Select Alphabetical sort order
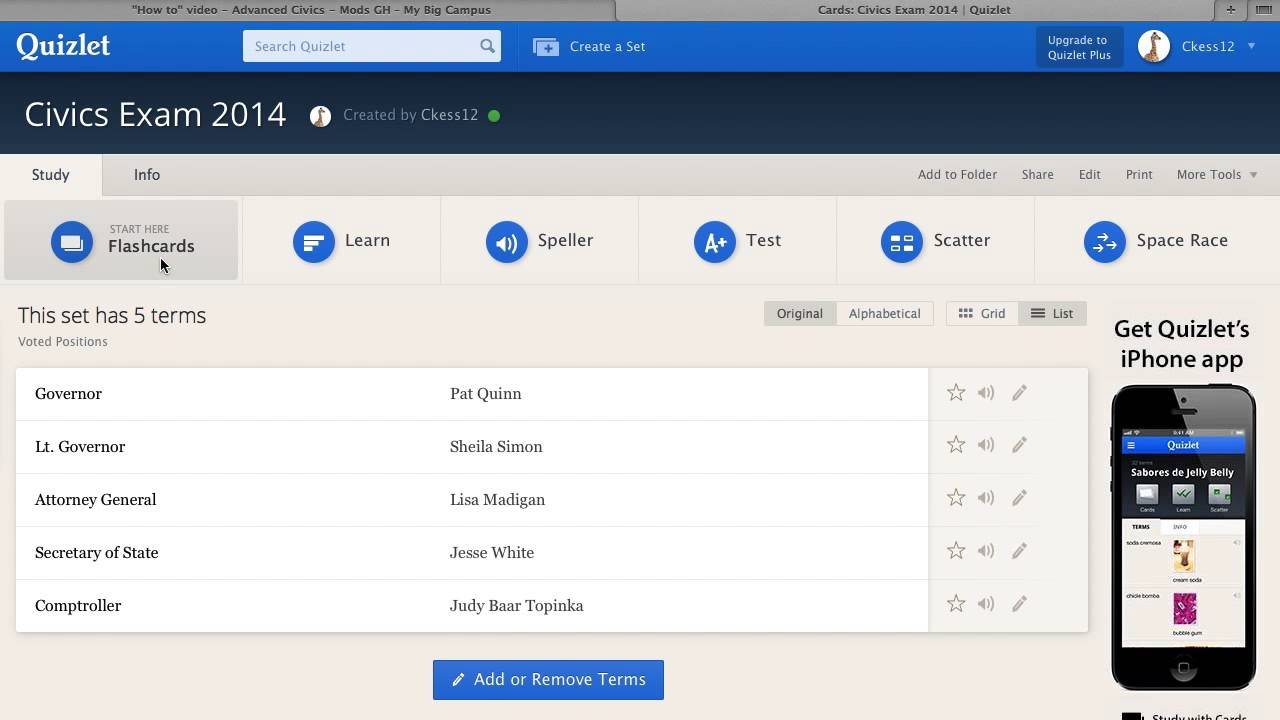 click(884, 313)
